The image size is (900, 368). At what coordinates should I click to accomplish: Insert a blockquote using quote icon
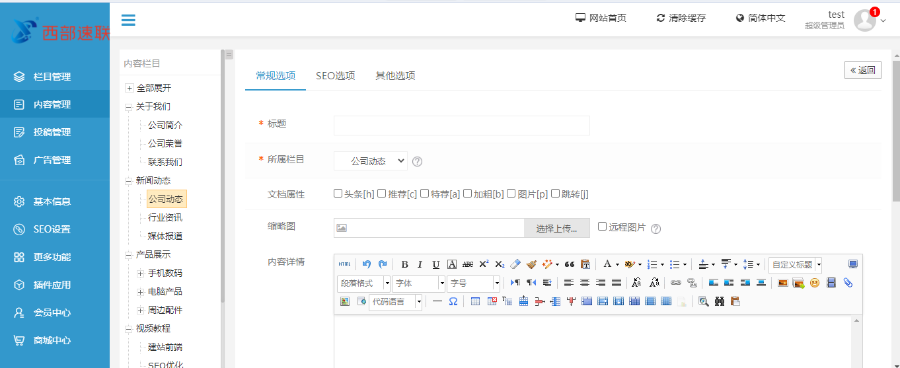569,265
